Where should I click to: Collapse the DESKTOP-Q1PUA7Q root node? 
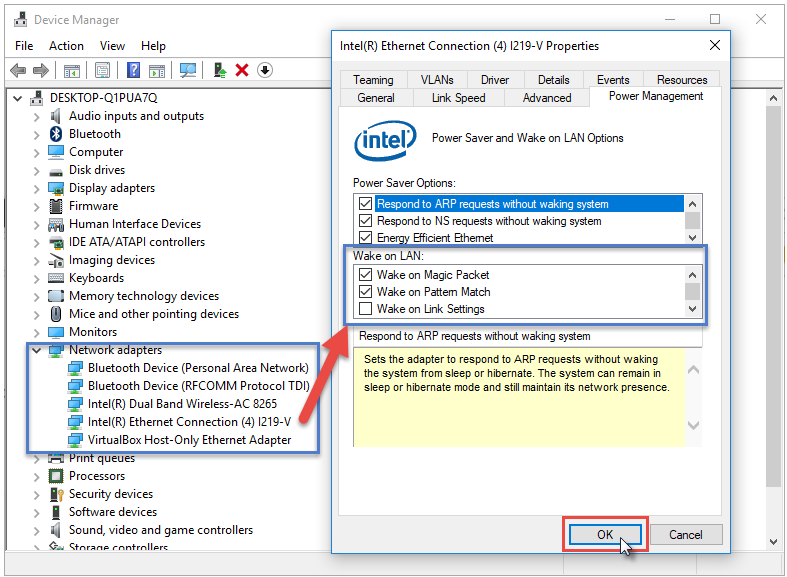[18, 98]
